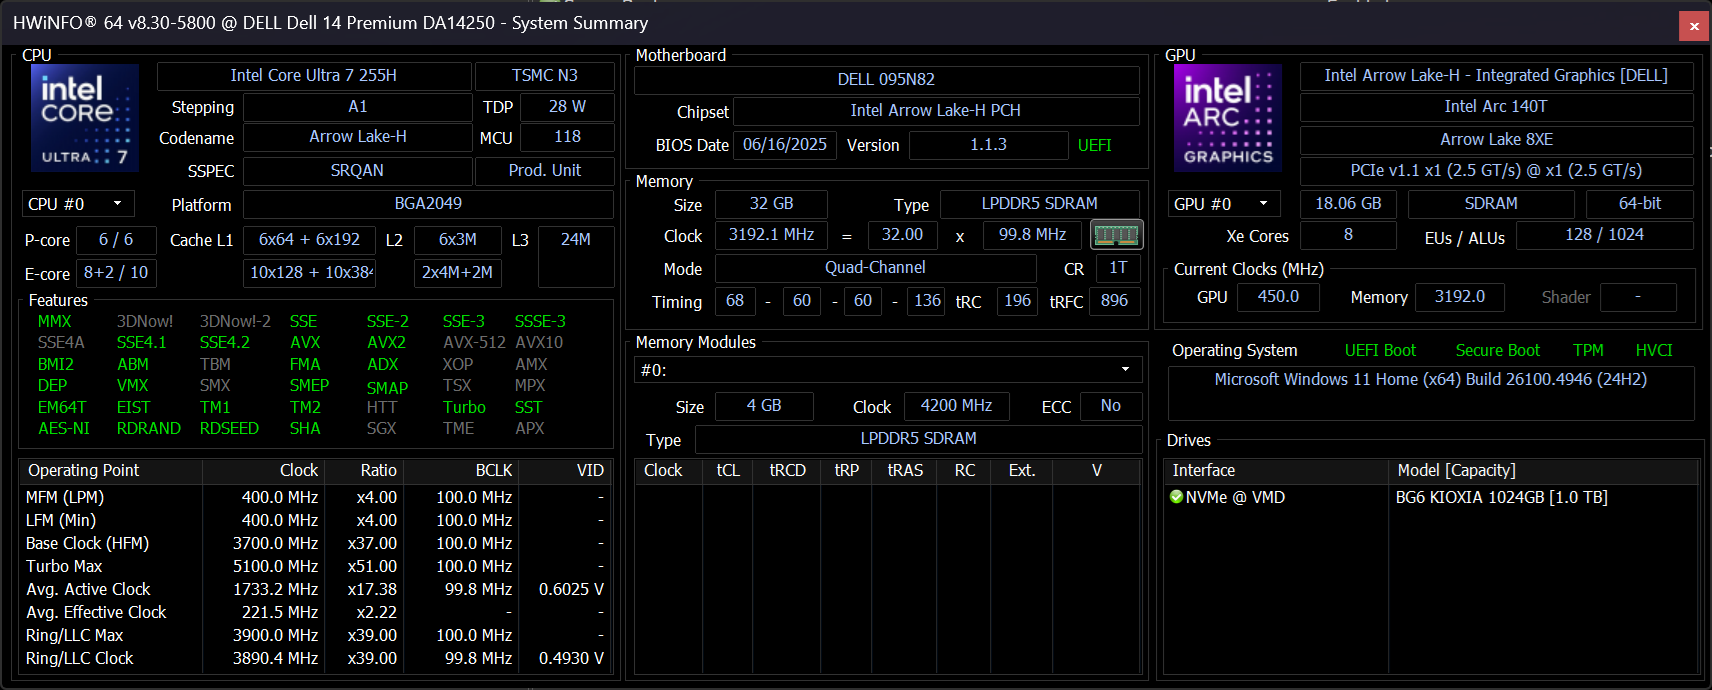
Task: Click the Intel Core Ultra 7 logo
Action: click(x=85, y=118)
